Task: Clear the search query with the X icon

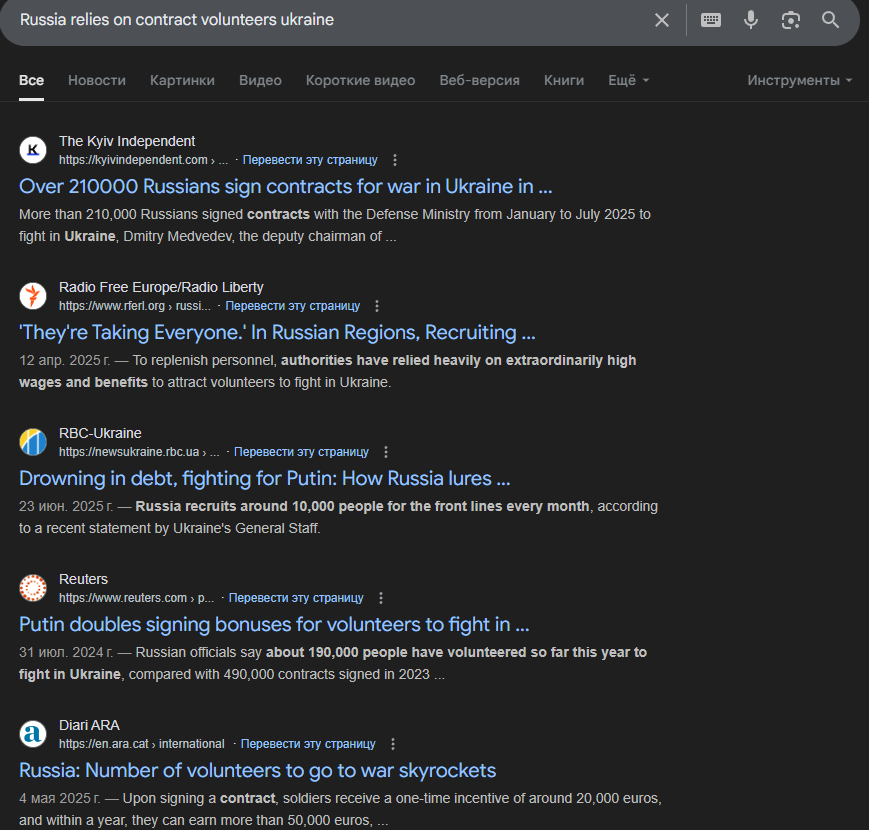Action: [662, 20]
